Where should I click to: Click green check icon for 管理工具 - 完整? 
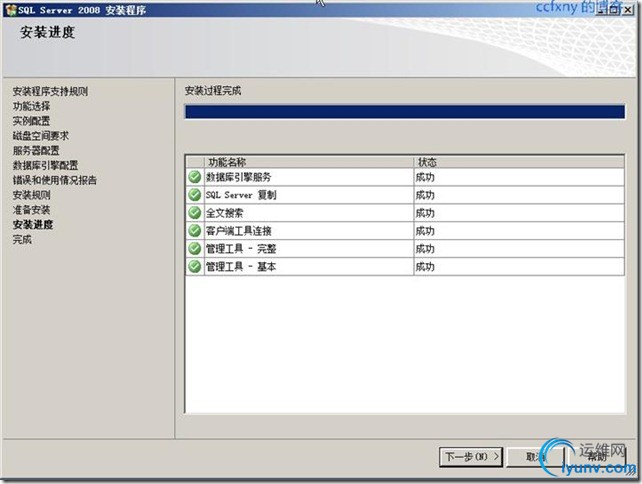tap(194, 249)
